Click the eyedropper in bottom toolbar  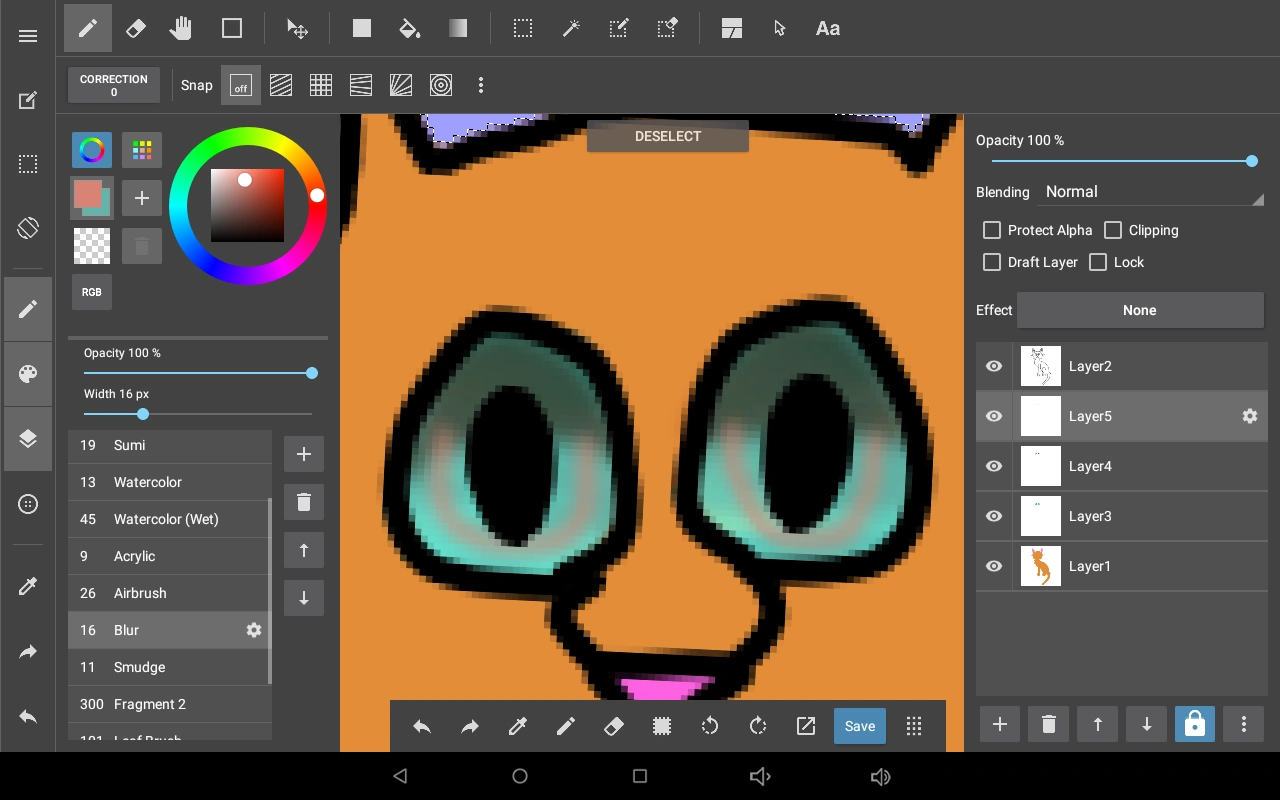[x=518, y=727]
